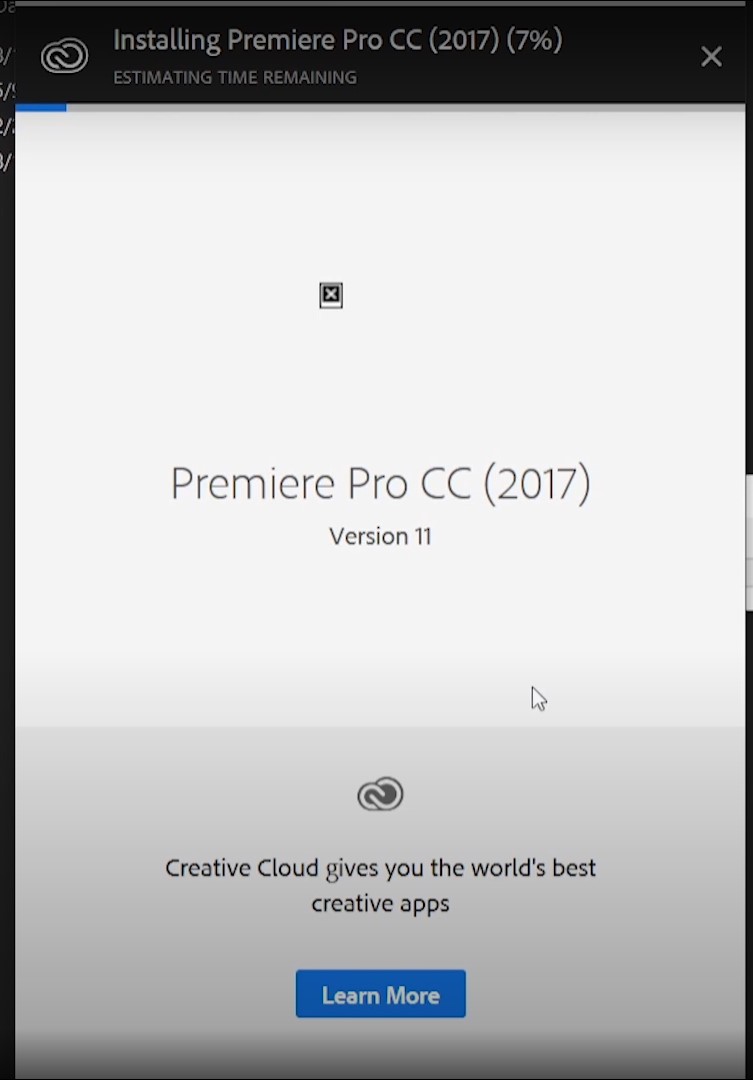
Task: Click the 'creative apps' text line
Action: 380,904
